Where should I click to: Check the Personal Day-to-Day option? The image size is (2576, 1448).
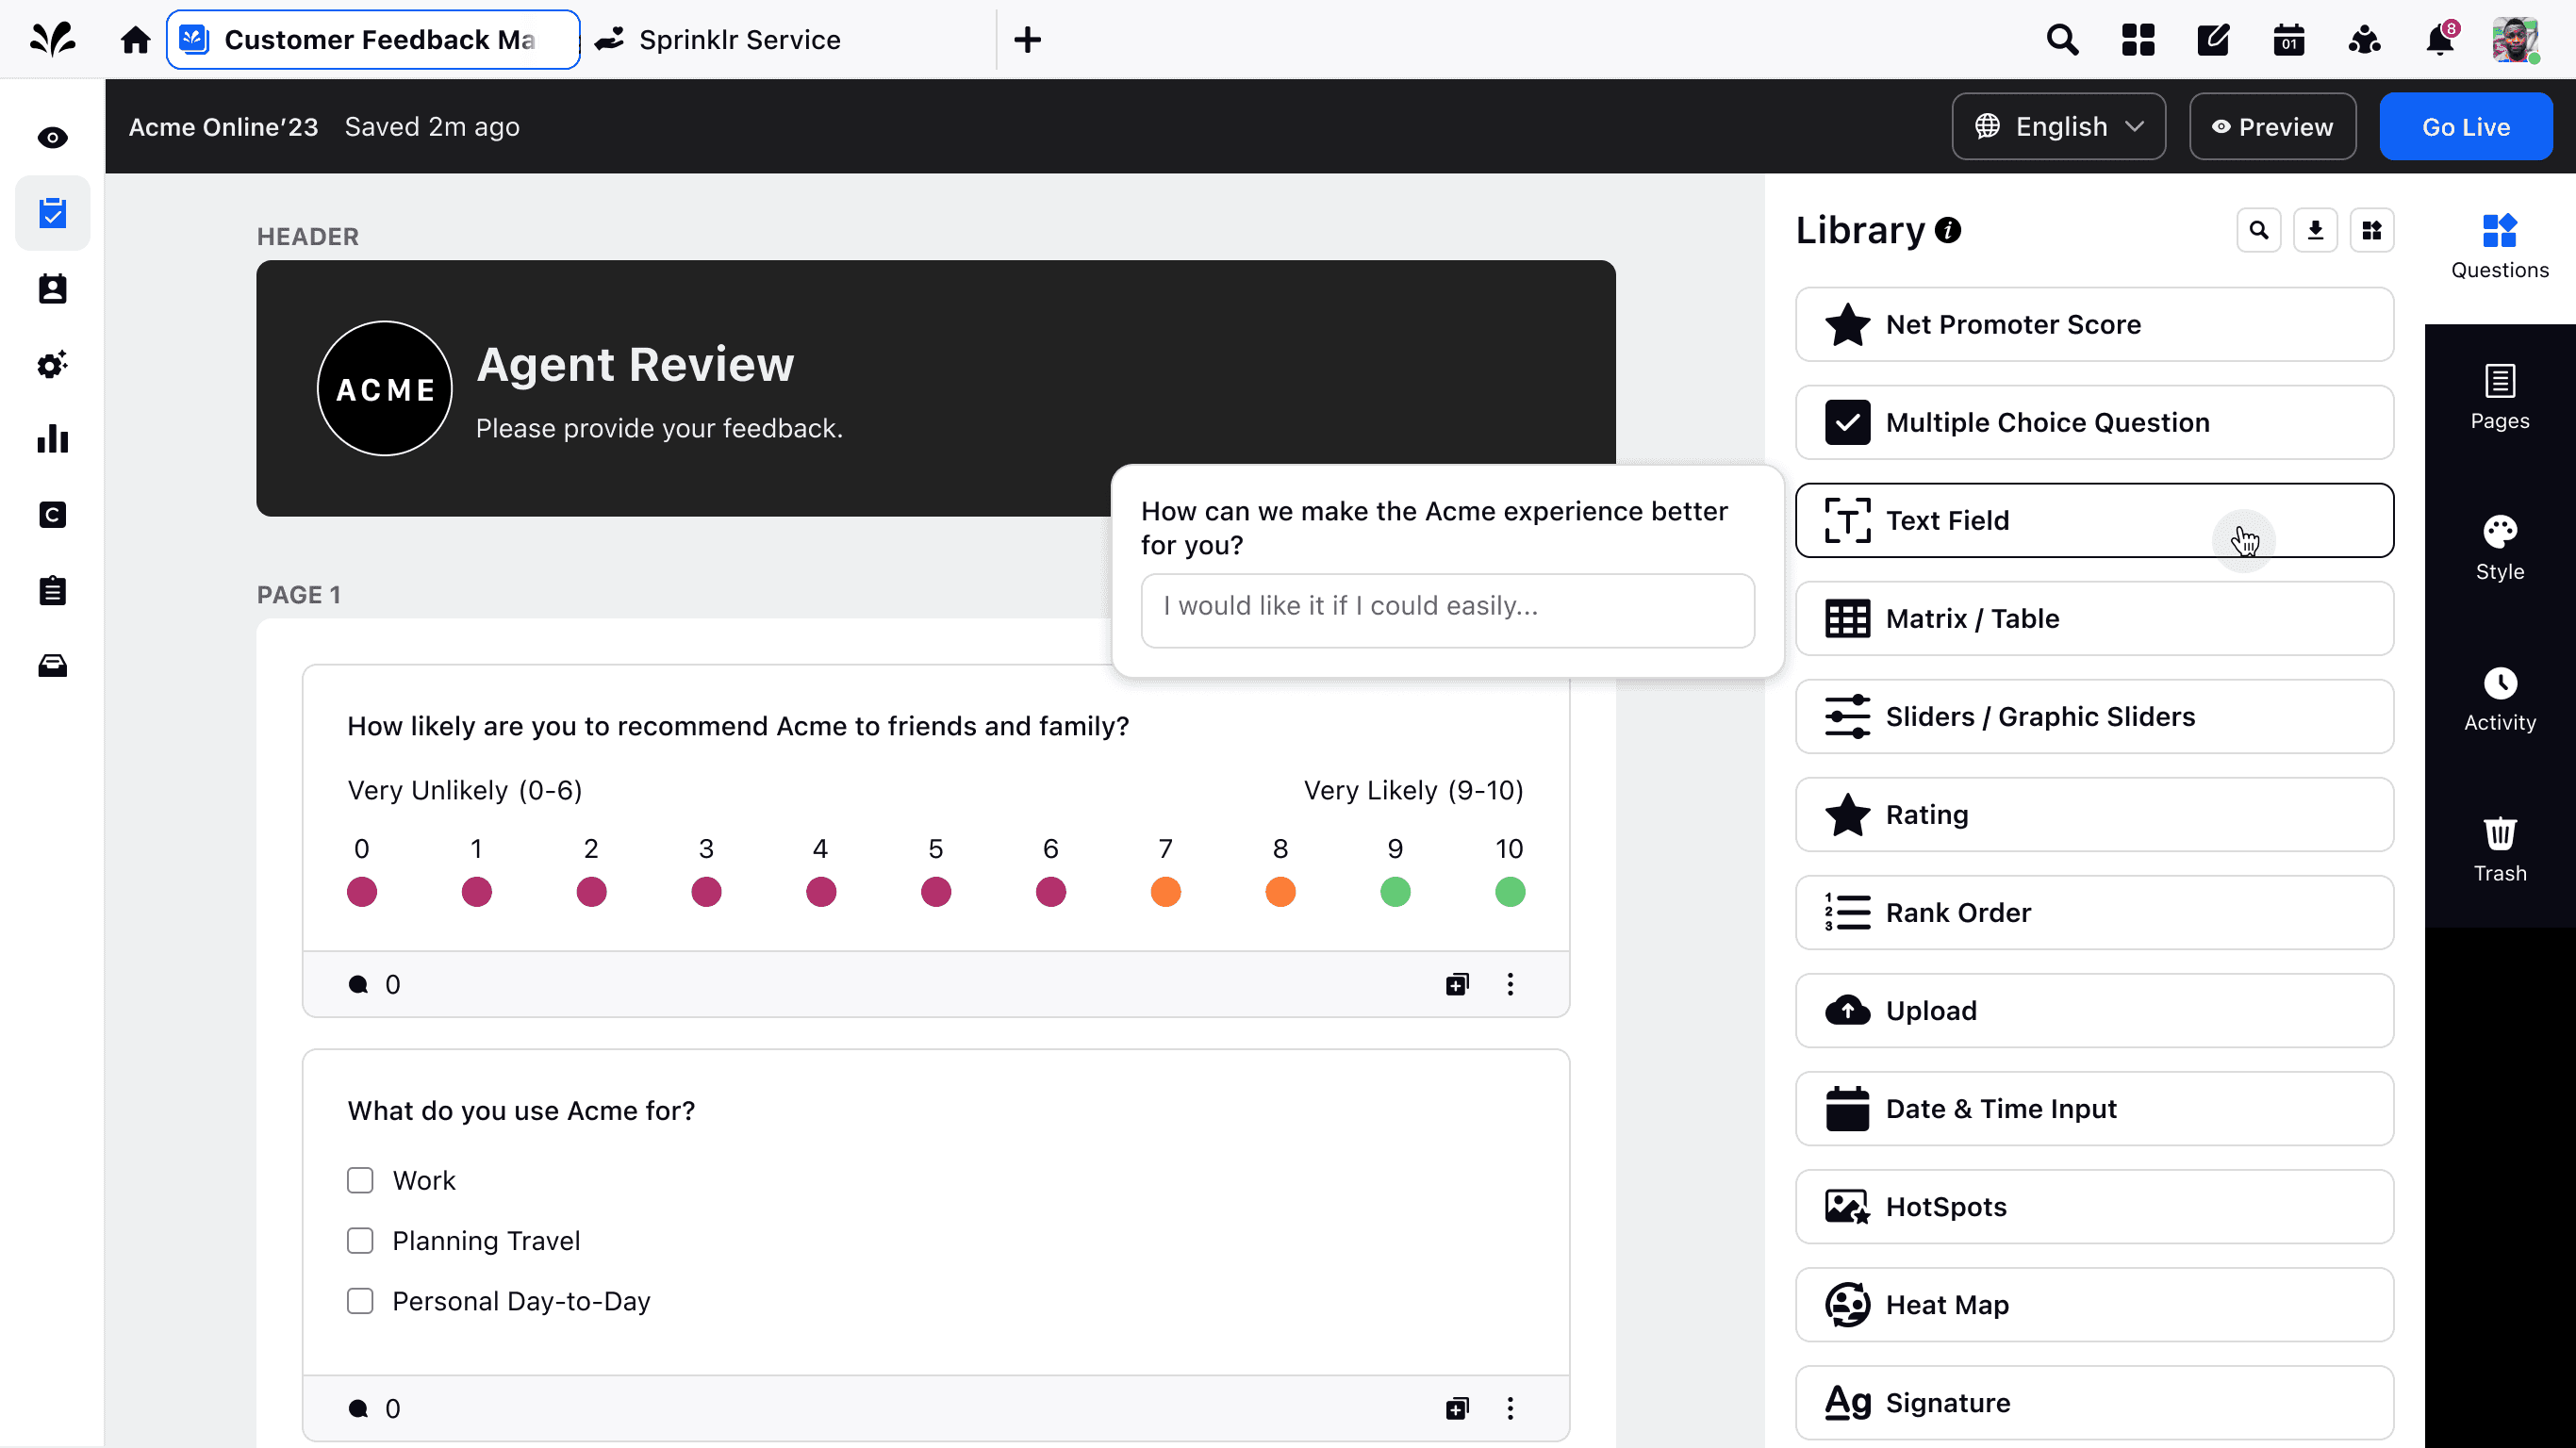coord(360,1300)
